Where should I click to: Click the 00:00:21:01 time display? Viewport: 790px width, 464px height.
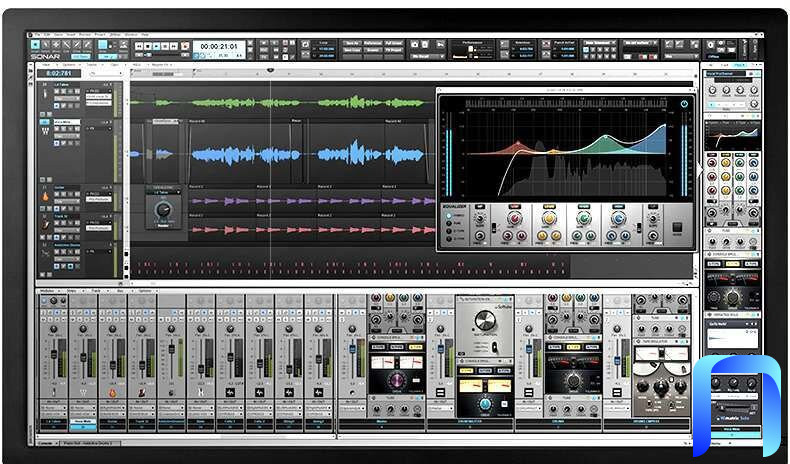(x=219, y=46)
